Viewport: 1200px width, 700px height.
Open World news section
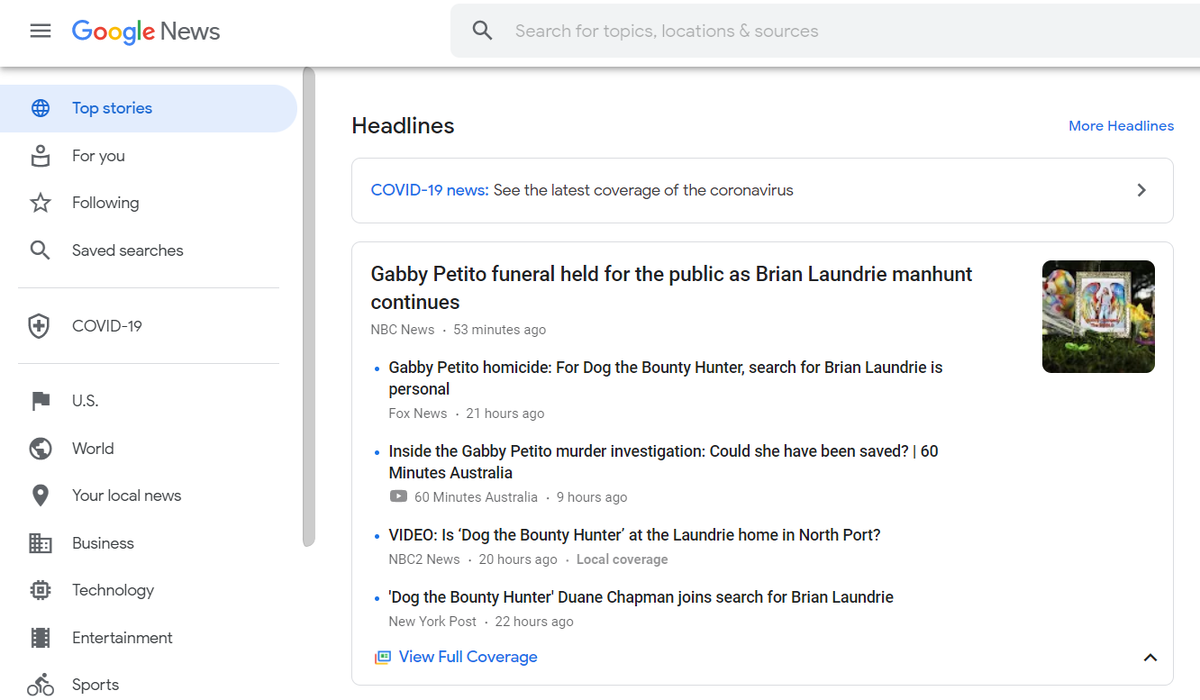(148, 448)
